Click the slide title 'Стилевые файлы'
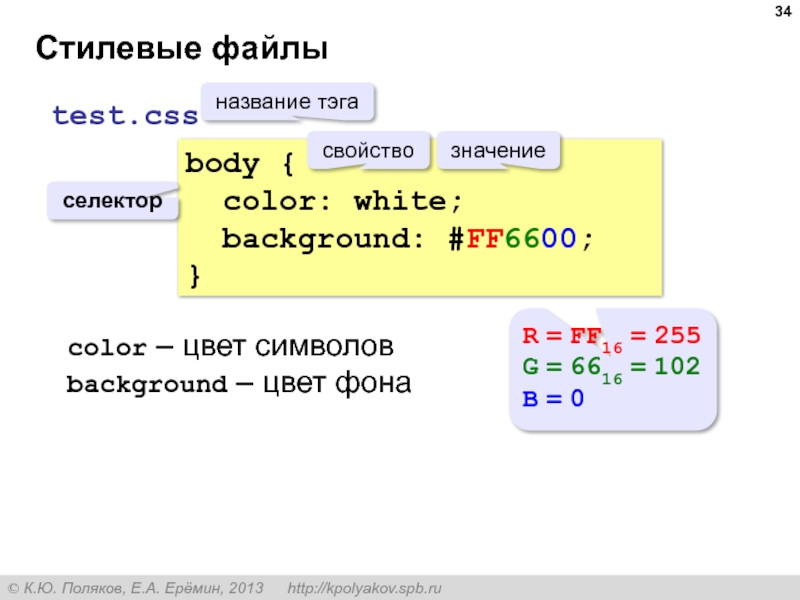Viewport: 800px width, 600px height. [x=182, y=48]
